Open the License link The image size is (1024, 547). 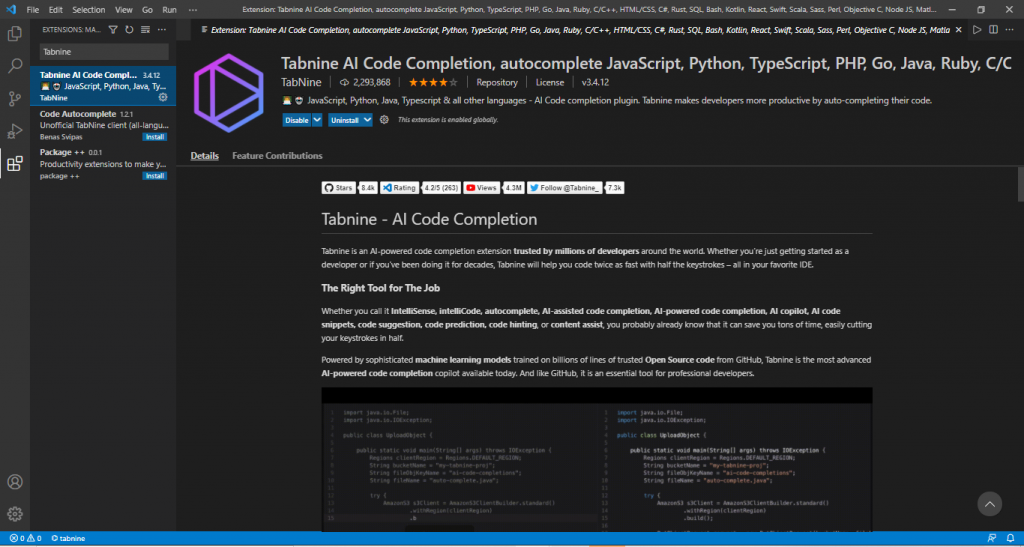[x=550, y=82]
